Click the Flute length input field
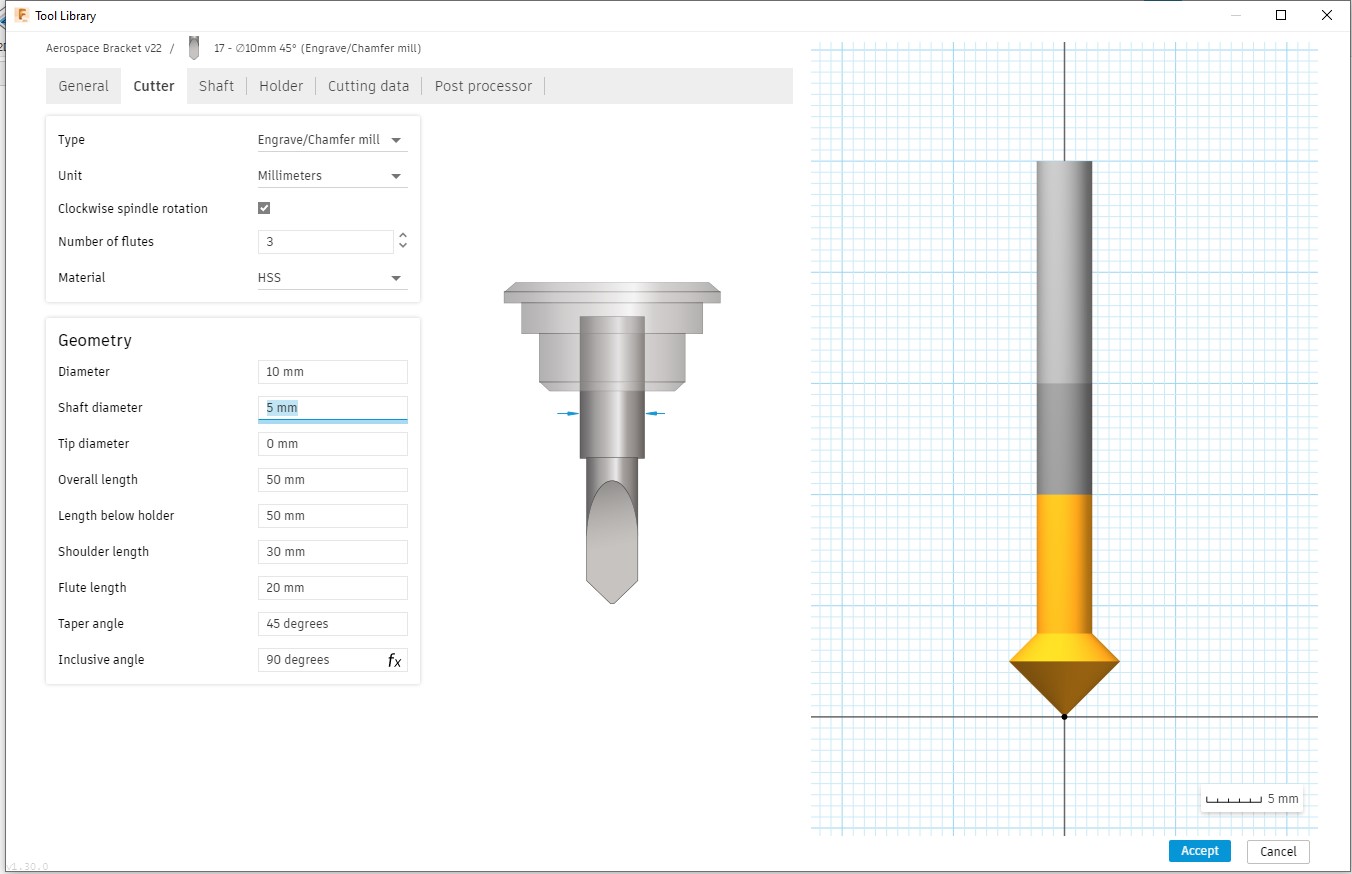Image resolution: width=1352 pixels, height=874 pixels. [332, 588]
